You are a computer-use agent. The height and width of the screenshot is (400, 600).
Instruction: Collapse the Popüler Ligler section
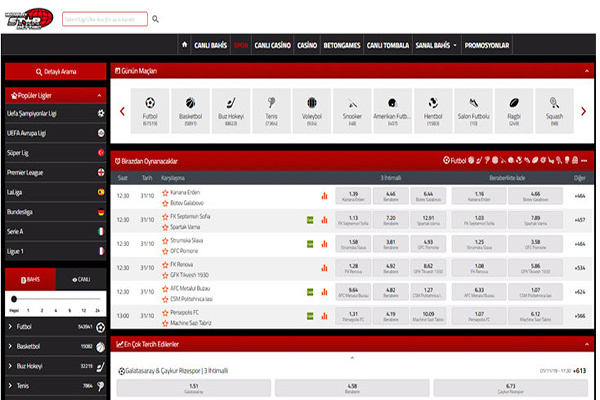click(99, 95)
